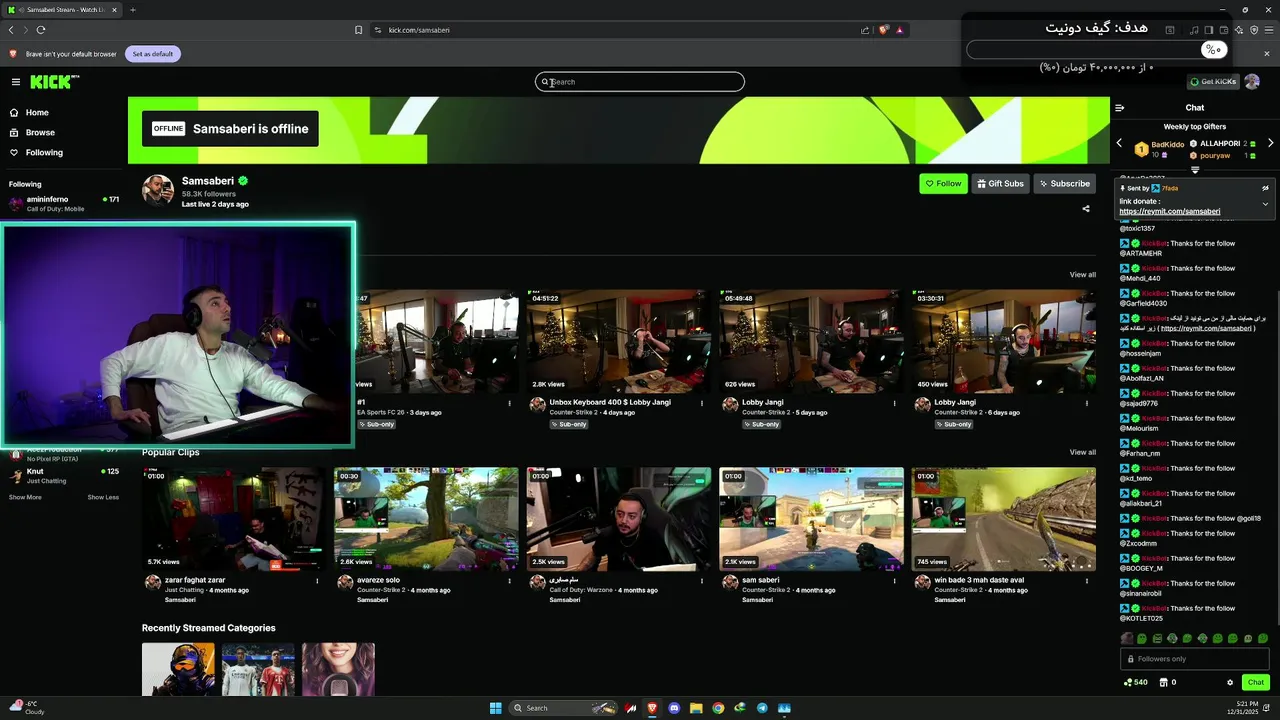The height and width of the screenshot is (720, 1280).
Task: Open Gift Subs dialog
Action: tap(1000, 184)
